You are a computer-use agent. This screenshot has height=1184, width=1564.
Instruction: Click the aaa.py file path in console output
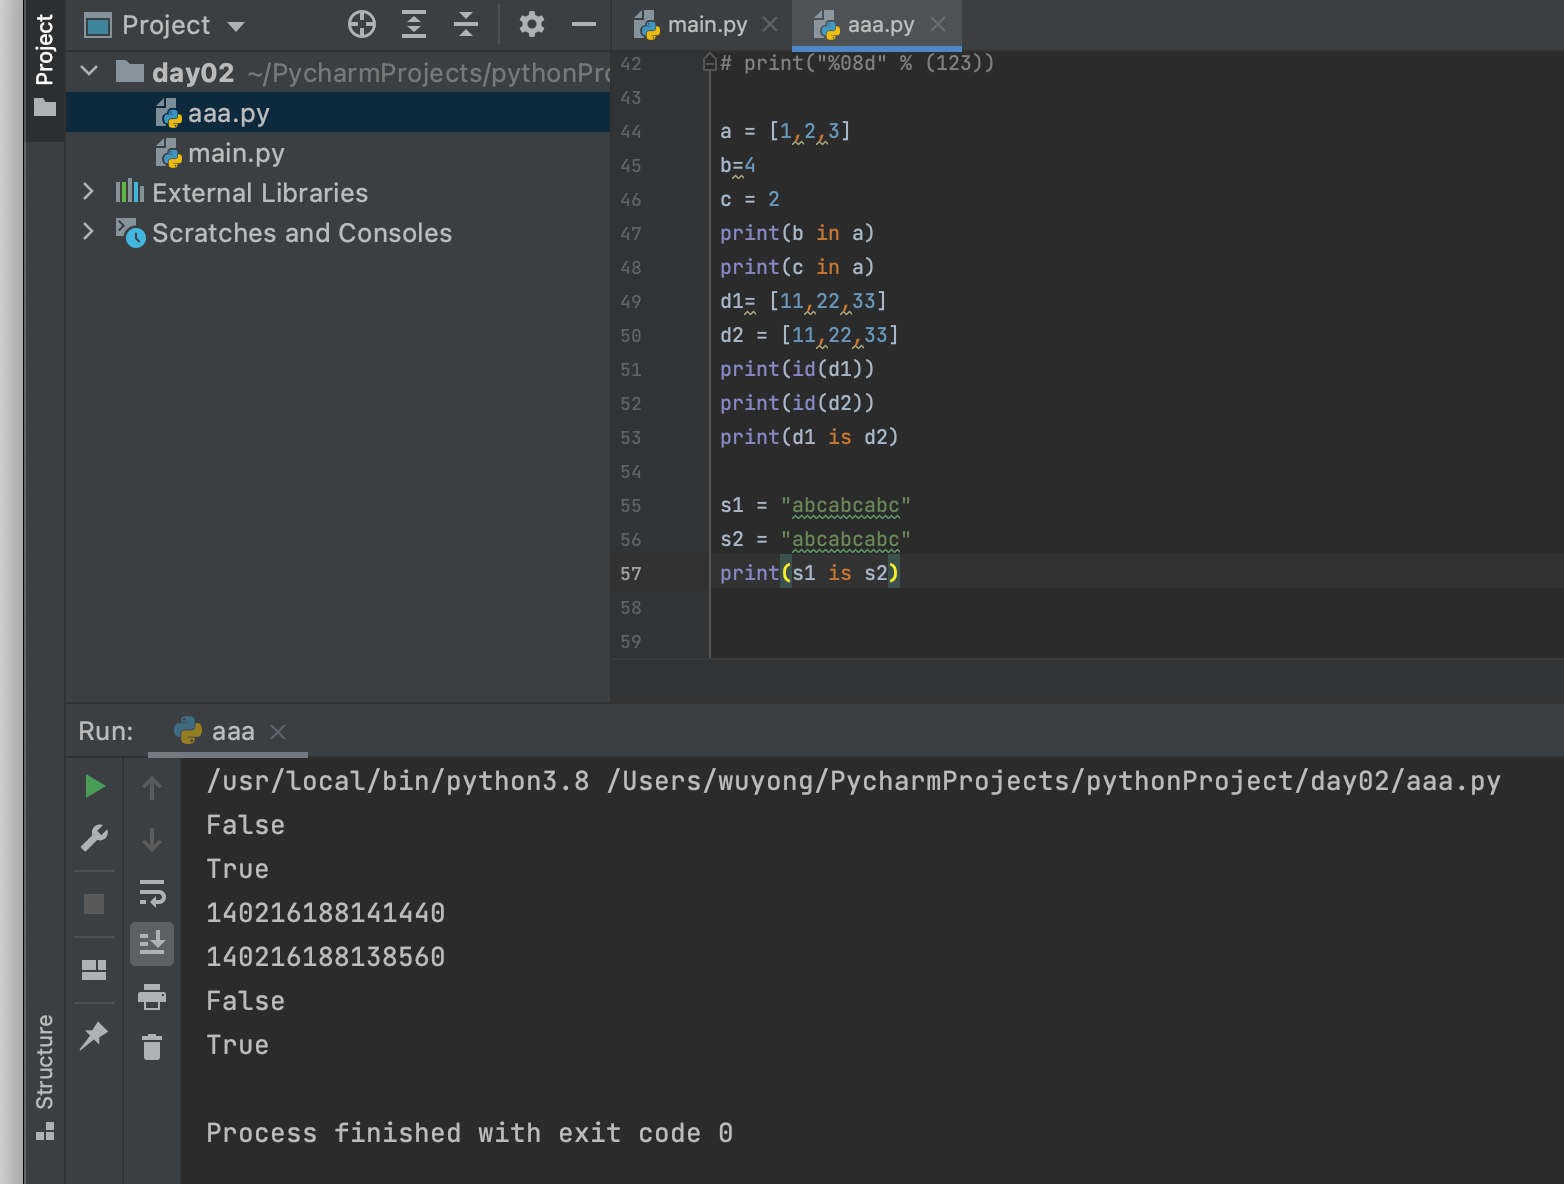1054,781
